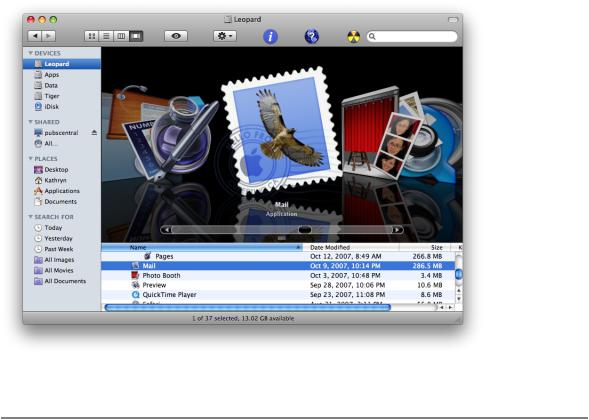The height and width of the screenshot is (420, 589).
Task: Go forward with the right arrow button
Action: click(48, 36)
